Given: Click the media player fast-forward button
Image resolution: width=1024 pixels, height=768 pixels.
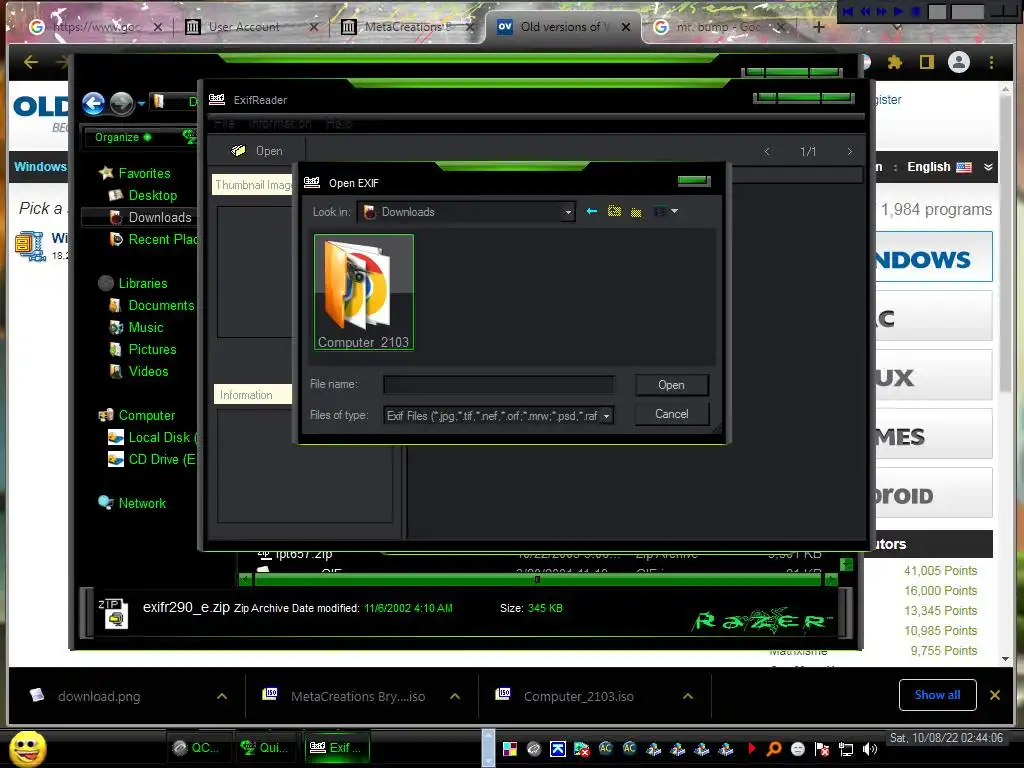Looking at the screenshot, I should tap(882, 11).
